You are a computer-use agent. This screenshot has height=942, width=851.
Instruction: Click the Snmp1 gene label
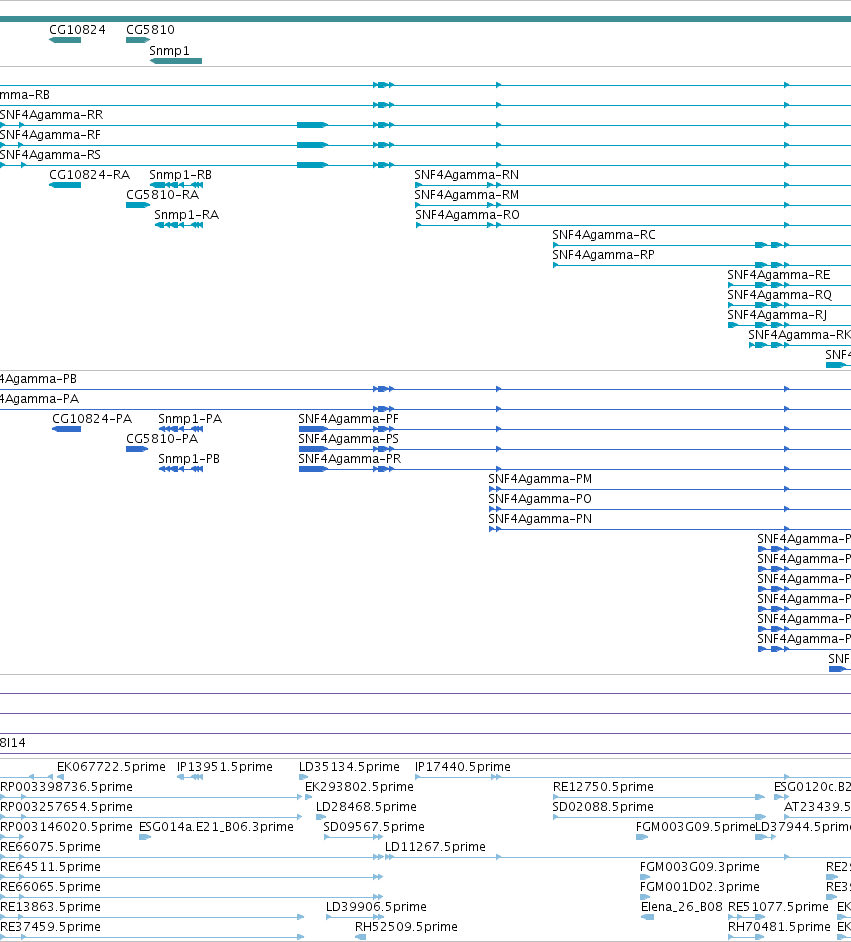169,50
